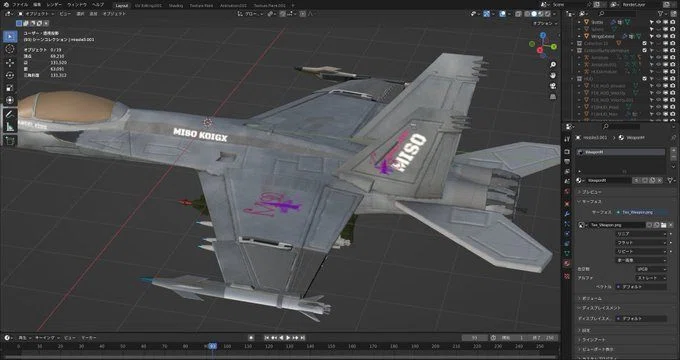Open the ウィンドウ menu
Image resolution: width=680 pixels, height=360 pixels.
click(x=77, y=5)
